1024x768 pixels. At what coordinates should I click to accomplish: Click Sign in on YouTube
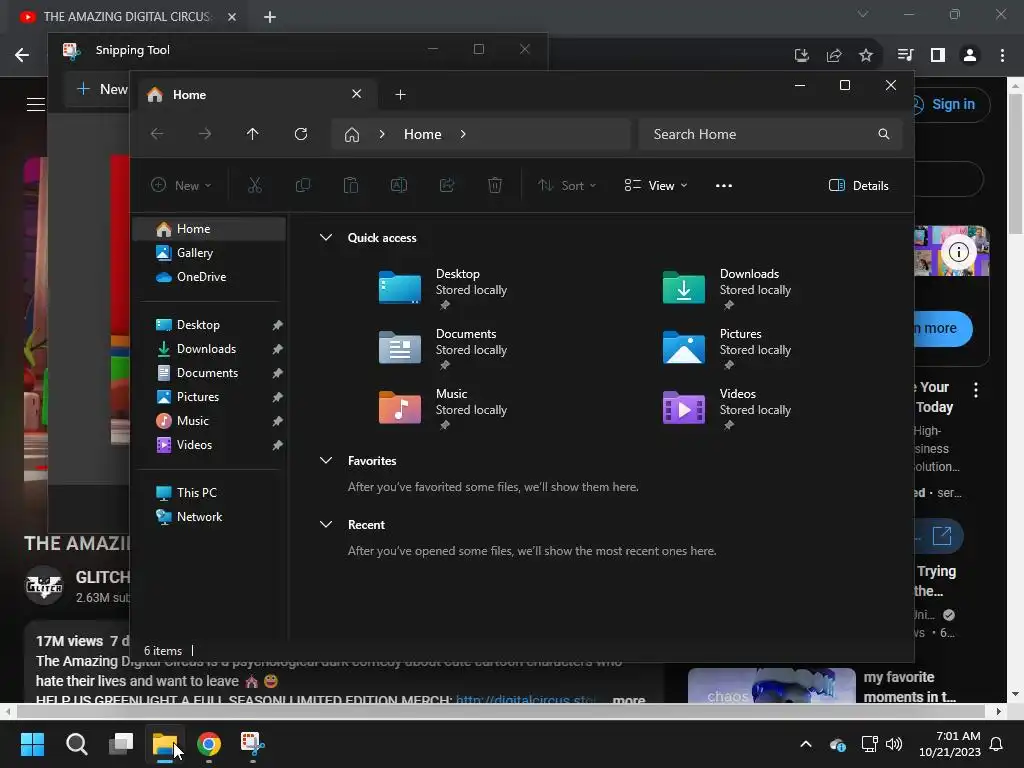point(952,104)
